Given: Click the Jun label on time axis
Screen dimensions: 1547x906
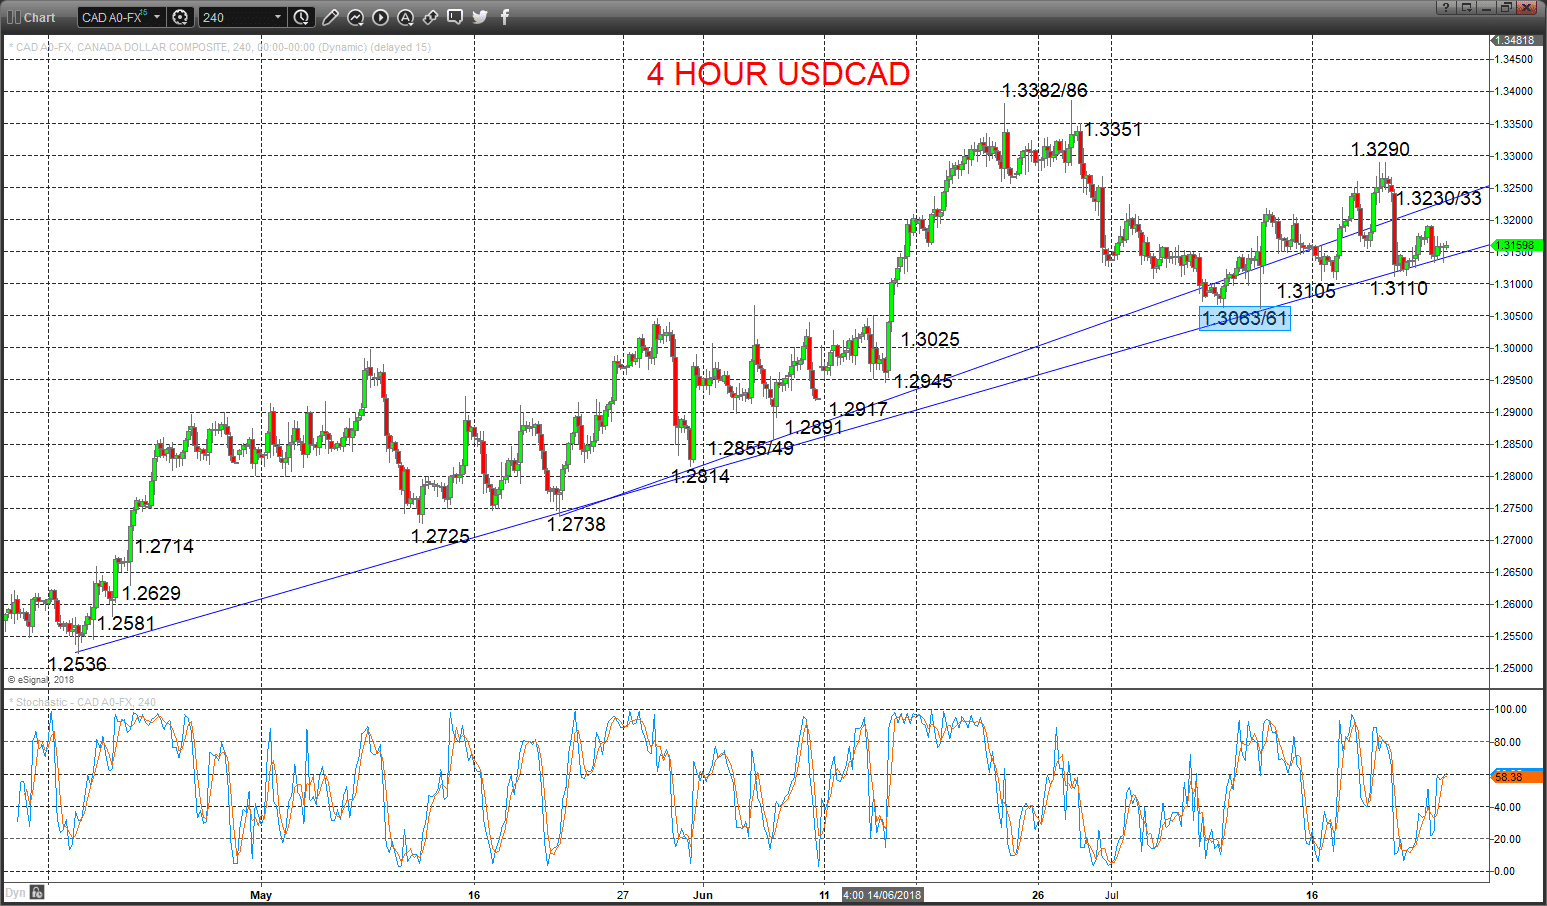Looking at the screenshot, I should pyautogui.click(x=703, y=895).
